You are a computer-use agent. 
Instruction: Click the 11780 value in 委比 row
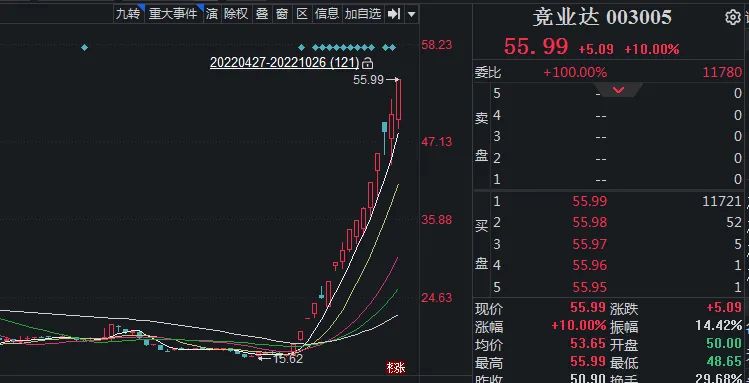722,73
